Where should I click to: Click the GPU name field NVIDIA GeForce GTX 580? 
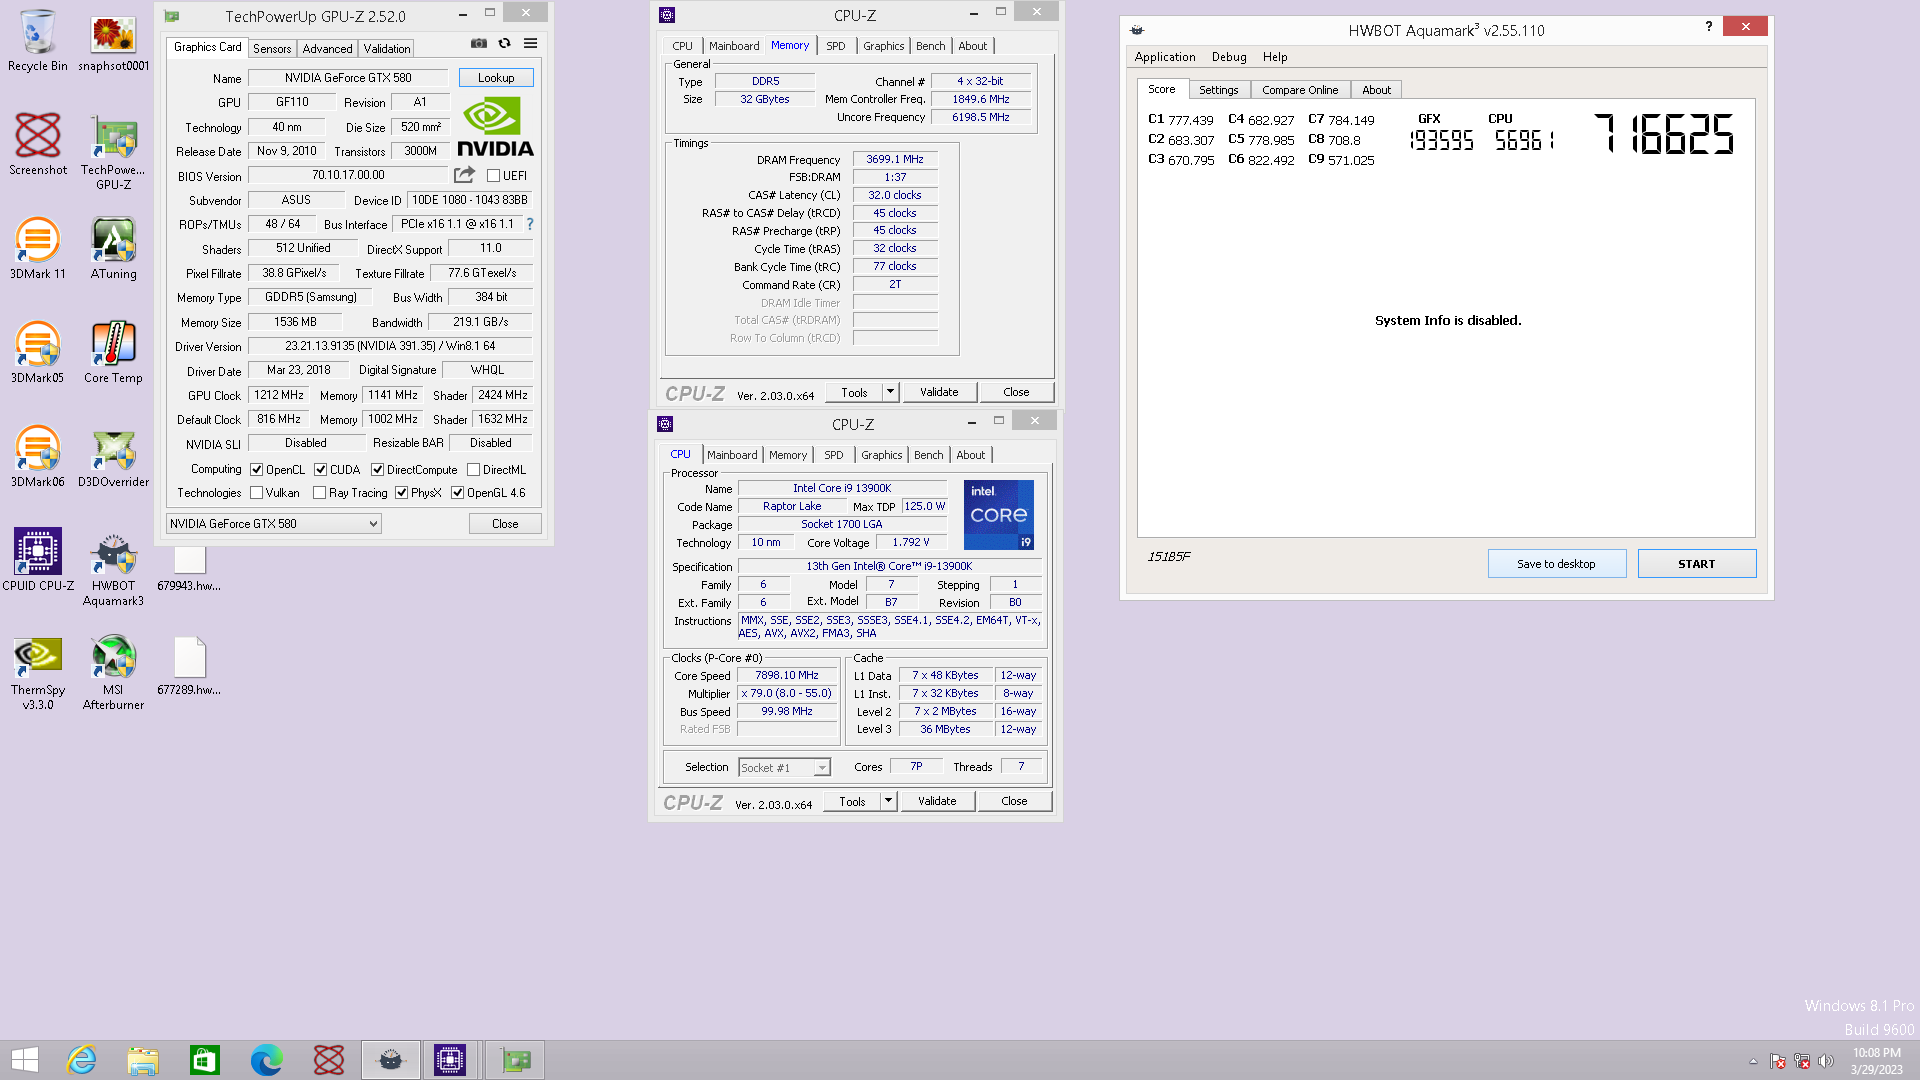(x=347, y=78)
